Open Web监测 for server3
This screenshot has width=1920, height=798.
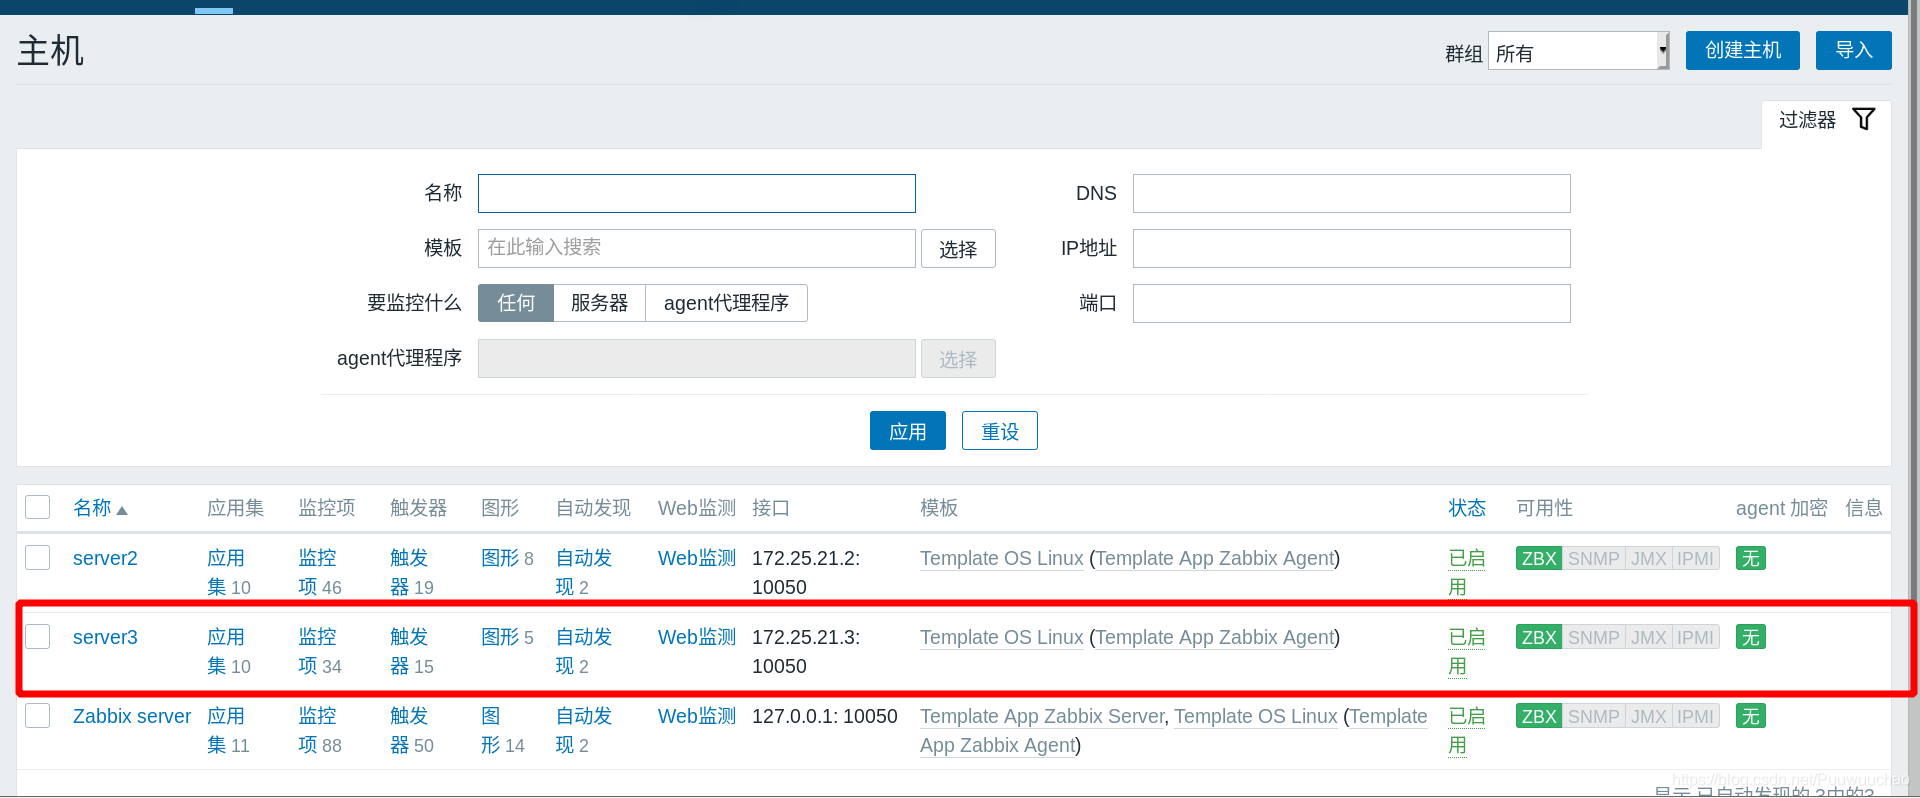click(697, 637)
